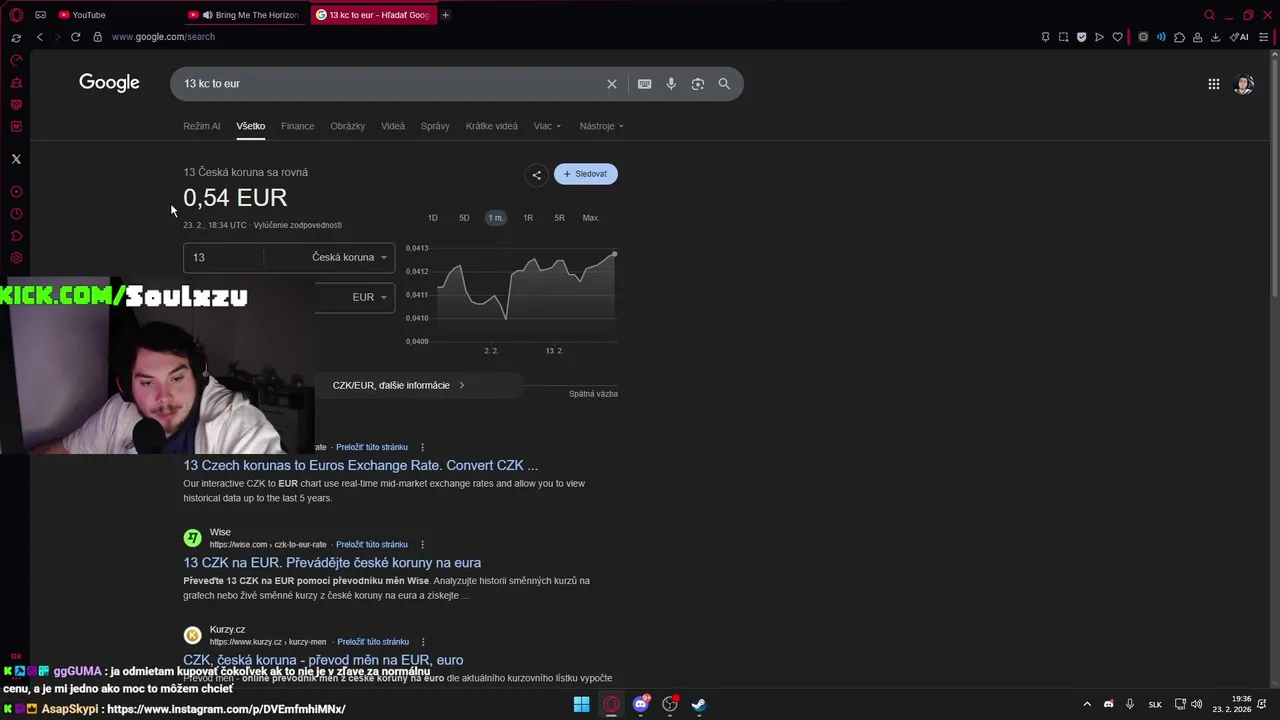1280x720 pixels.
Task: Set chart range to Max.
Action: tap(591, 218)
